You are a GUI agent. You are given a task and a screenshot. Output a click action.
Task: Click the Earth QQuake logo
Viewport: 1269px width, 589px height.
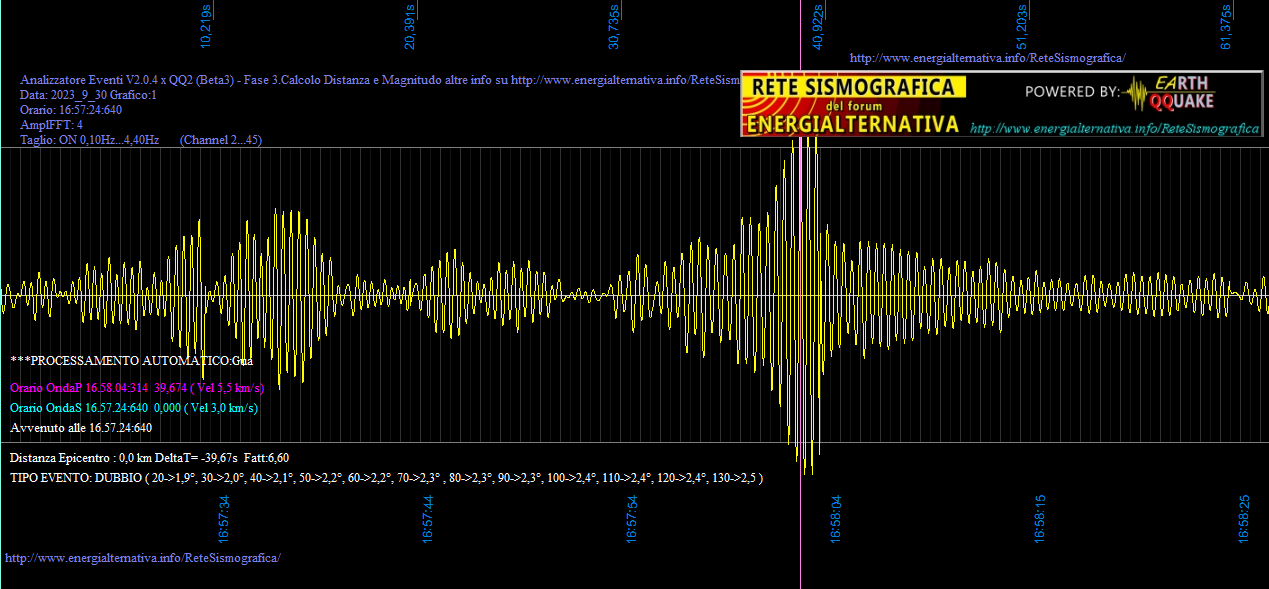[1167, 93]
